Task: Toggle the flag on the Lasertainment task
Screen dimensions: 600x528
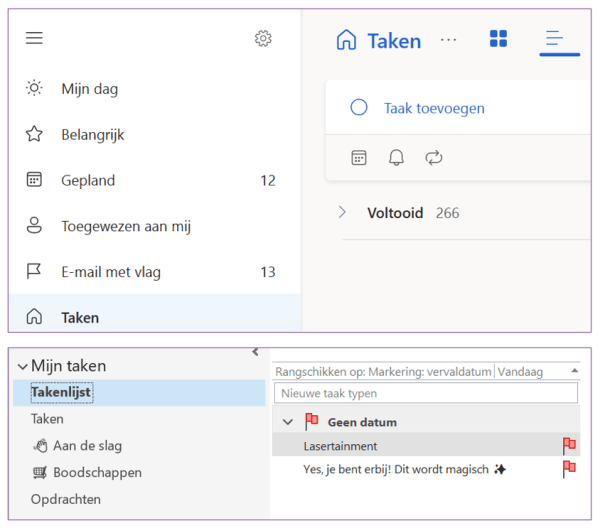Action: click(x=569, y=446)
